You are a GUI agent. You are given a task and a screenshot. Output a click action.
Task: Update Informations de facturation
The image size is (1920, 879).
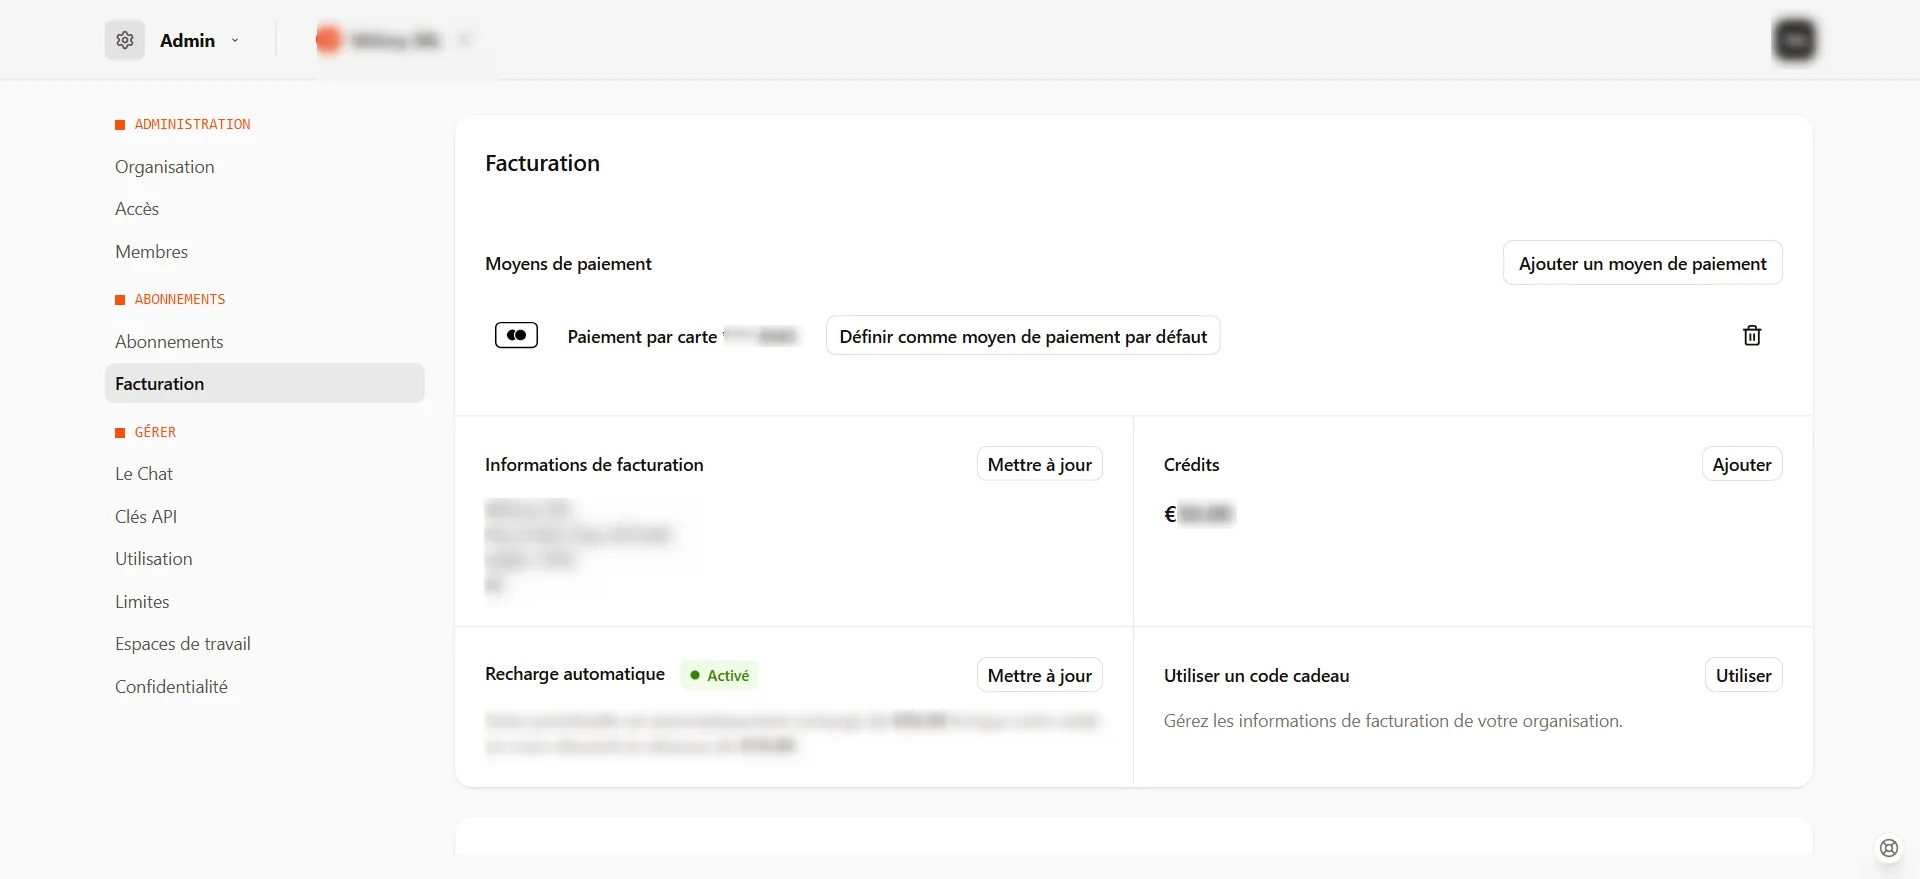pos(1039,465)
